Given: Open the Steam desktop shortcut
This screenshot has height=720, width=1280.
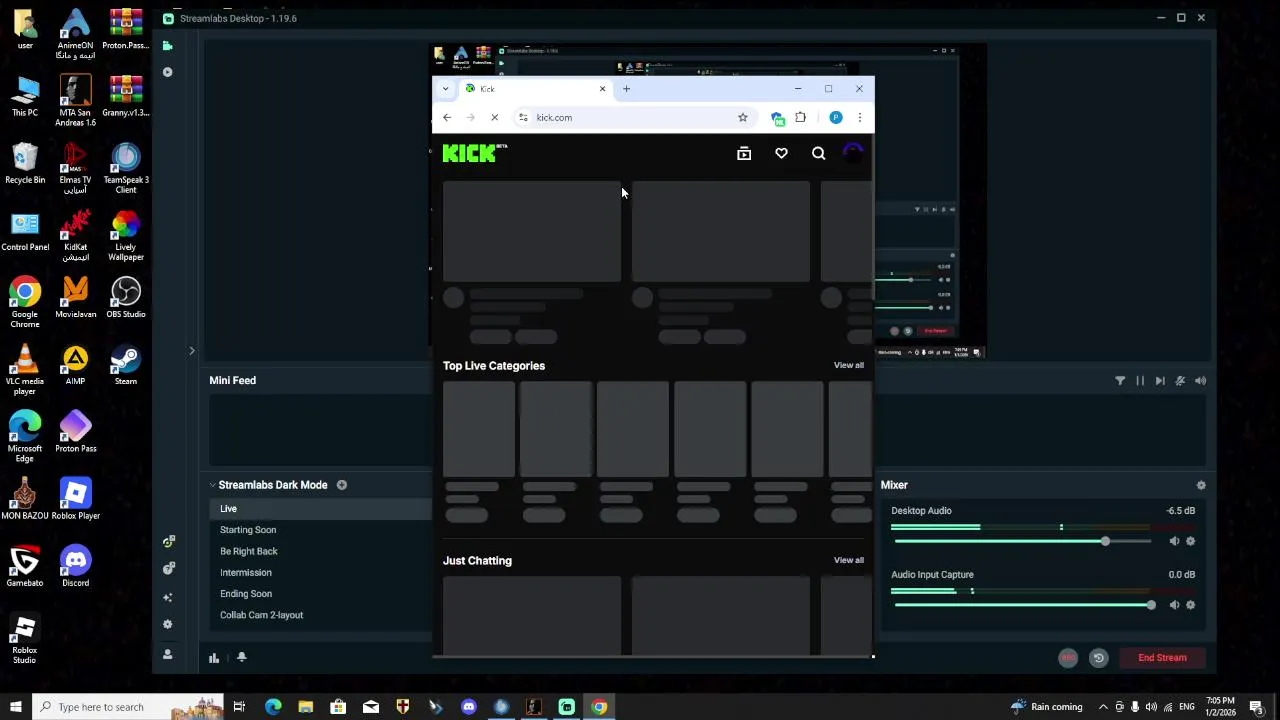Looking at the screenshot, I should click(126, 366).
